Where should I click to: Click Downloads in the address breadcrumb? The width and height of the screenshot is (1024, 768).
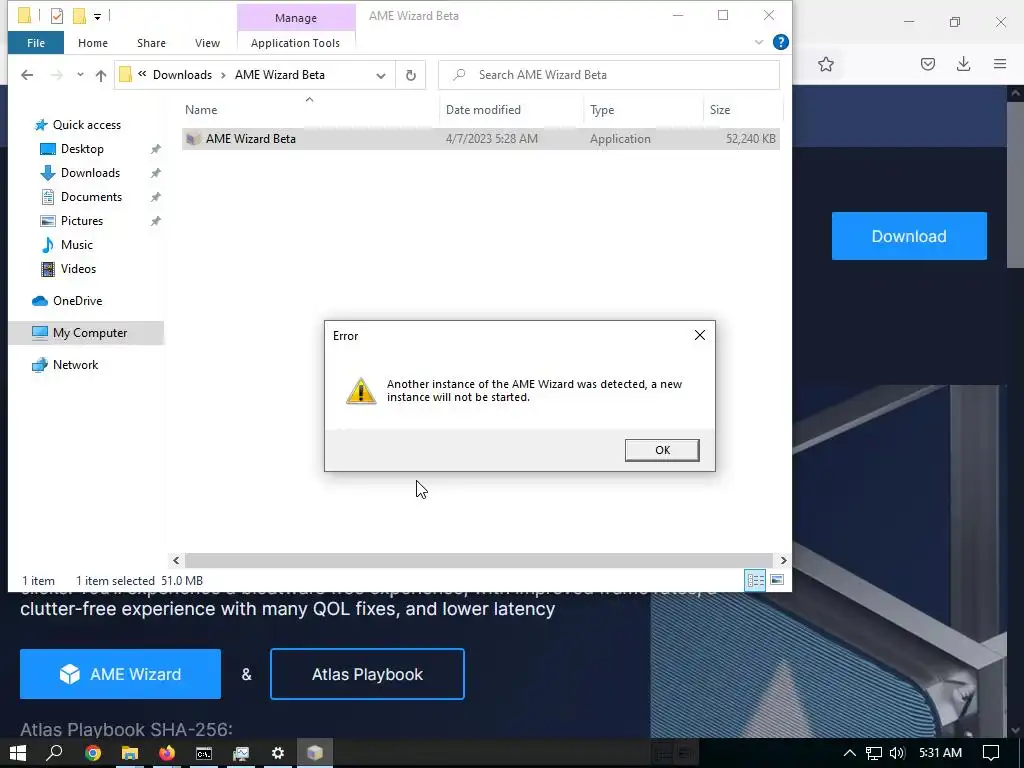point(182,74)
